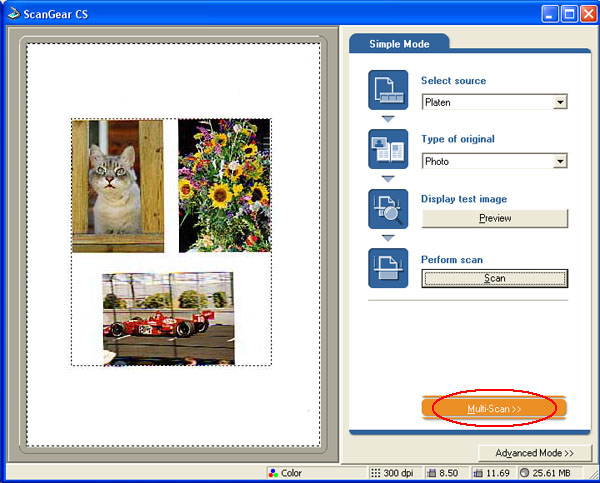Click the Display test image magnifier icon
600x483 pixels.
388,209
